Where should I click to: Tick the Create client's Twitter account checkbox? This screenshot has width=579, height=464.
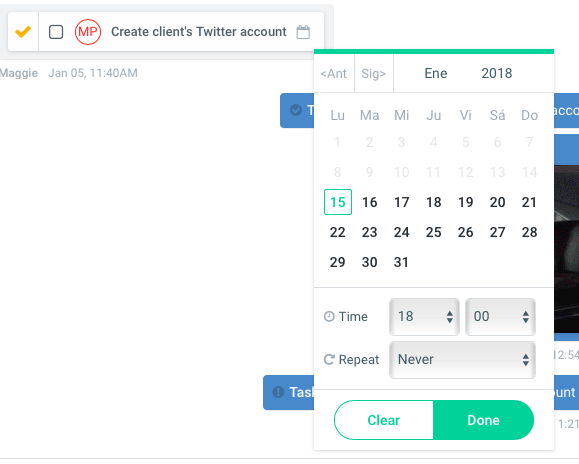(x=56, y=32)
